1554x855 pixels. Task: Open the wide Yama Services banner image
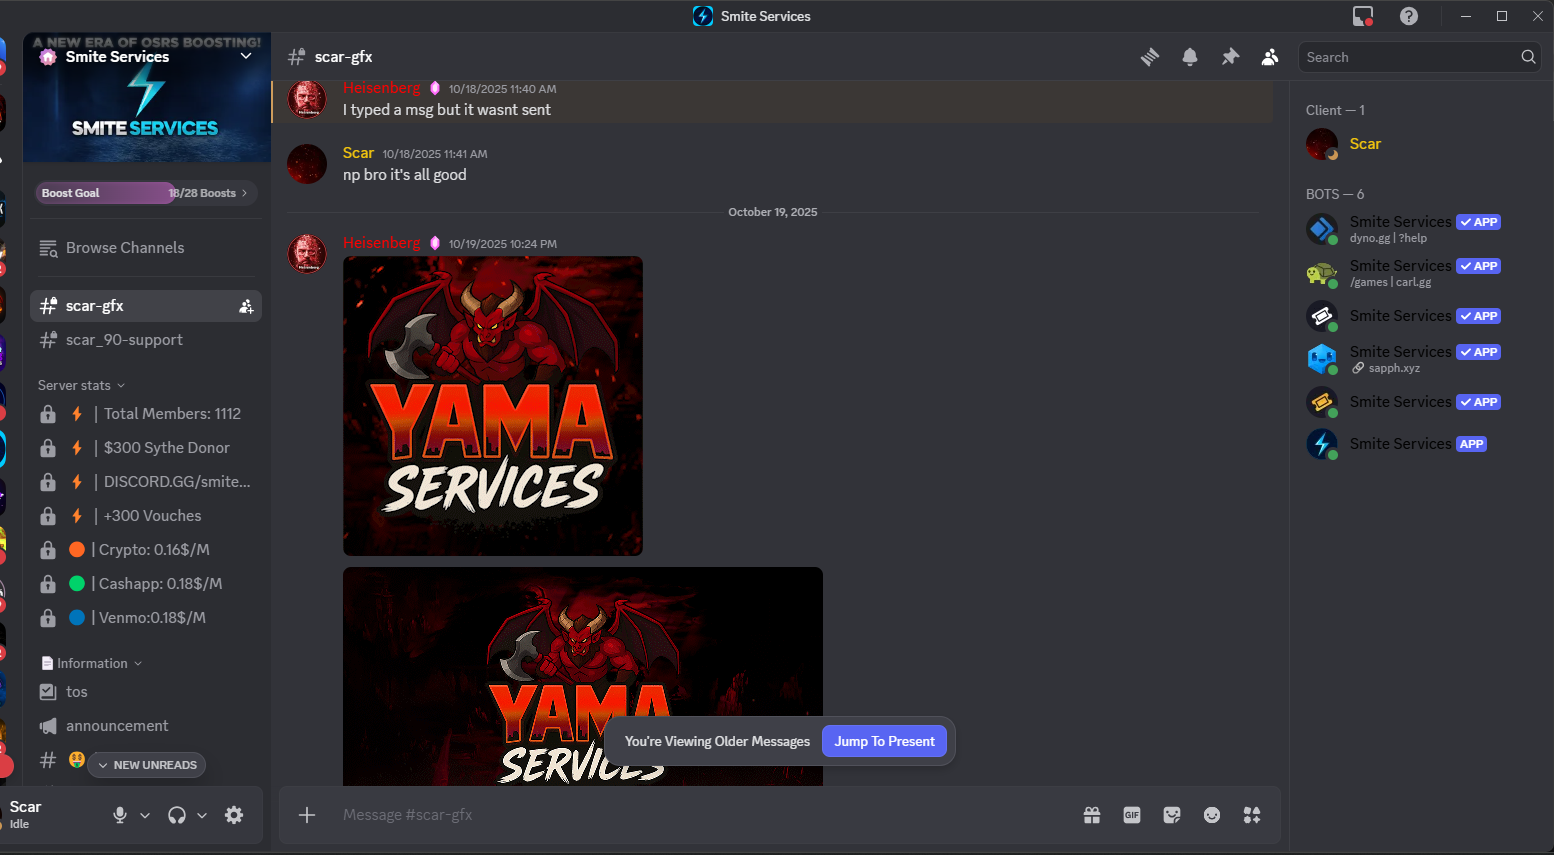pyautogui.click(x=583, y=676)
